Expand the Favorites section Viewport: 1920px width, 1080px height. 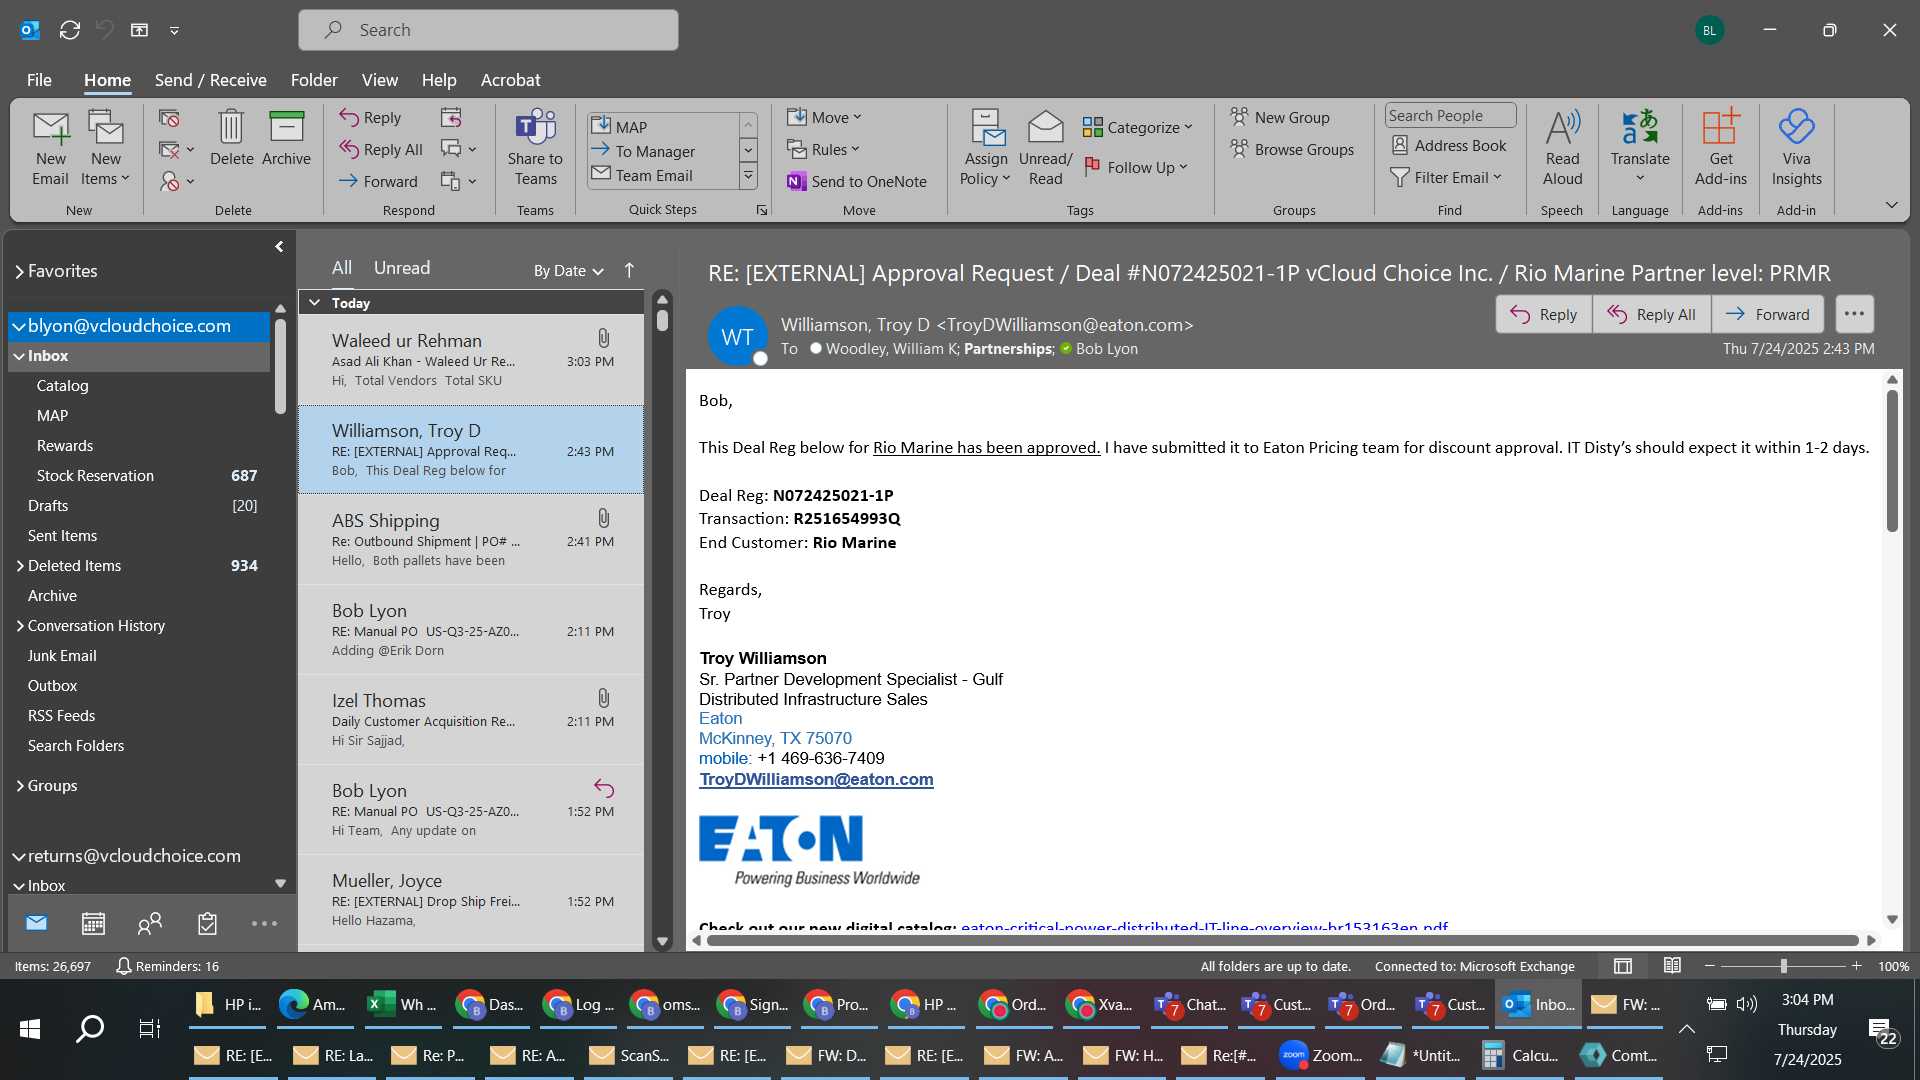pos(19,271)
